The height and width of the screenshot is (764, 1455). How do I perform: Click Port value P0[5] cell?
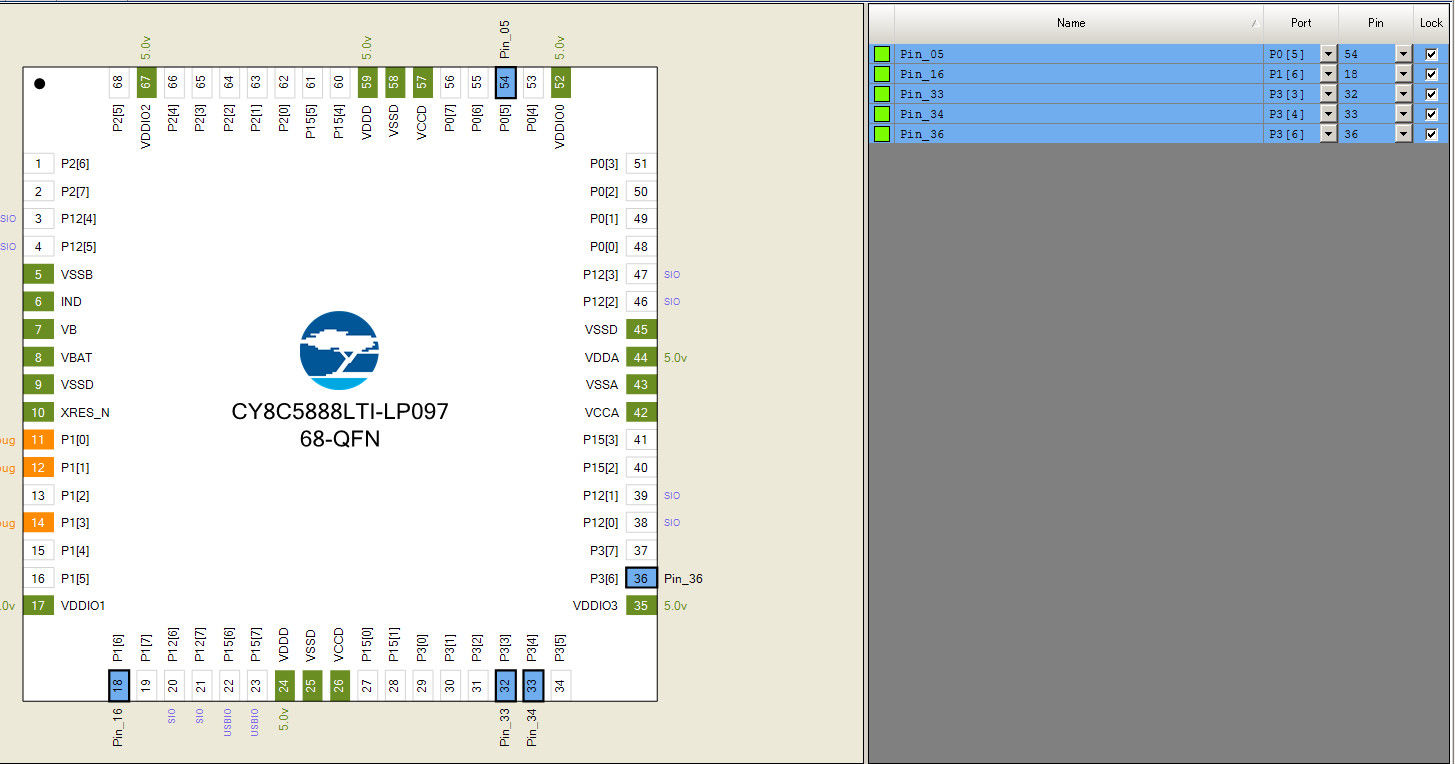click(1291, 54)
